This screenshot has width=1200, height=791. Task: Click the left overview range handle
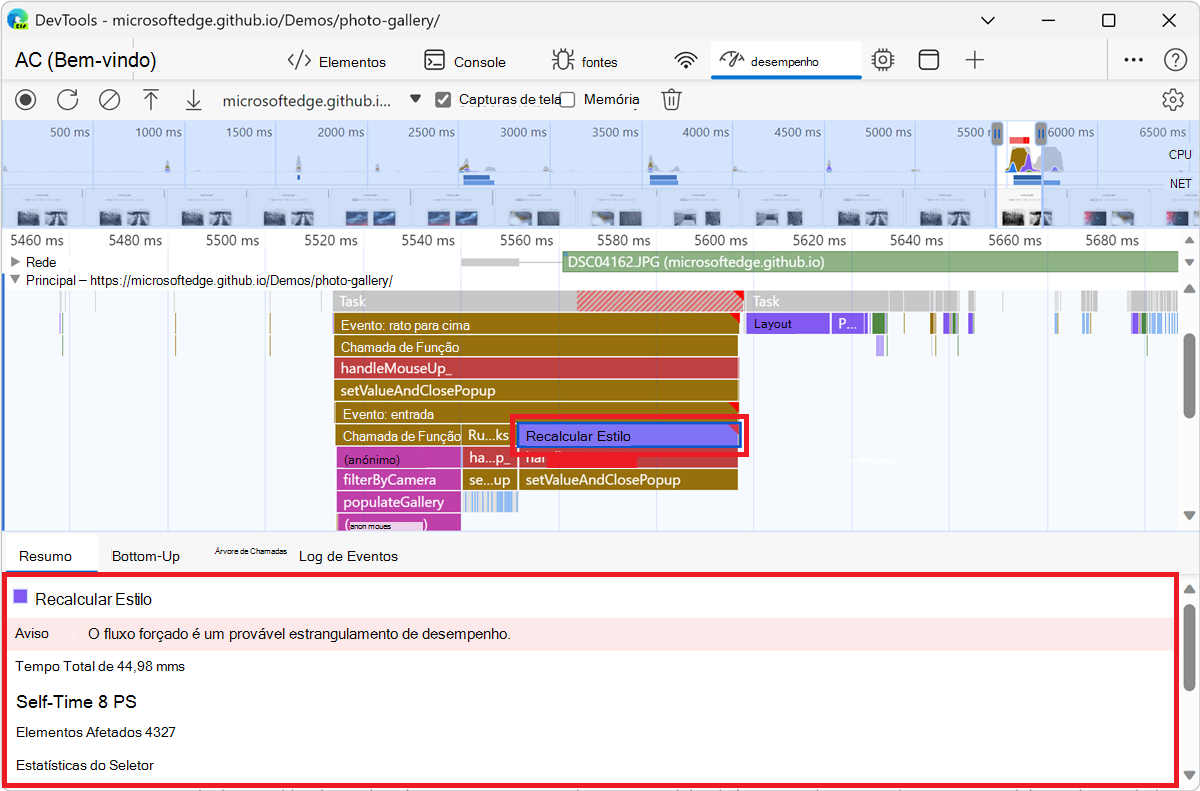[x=996, y=133]
